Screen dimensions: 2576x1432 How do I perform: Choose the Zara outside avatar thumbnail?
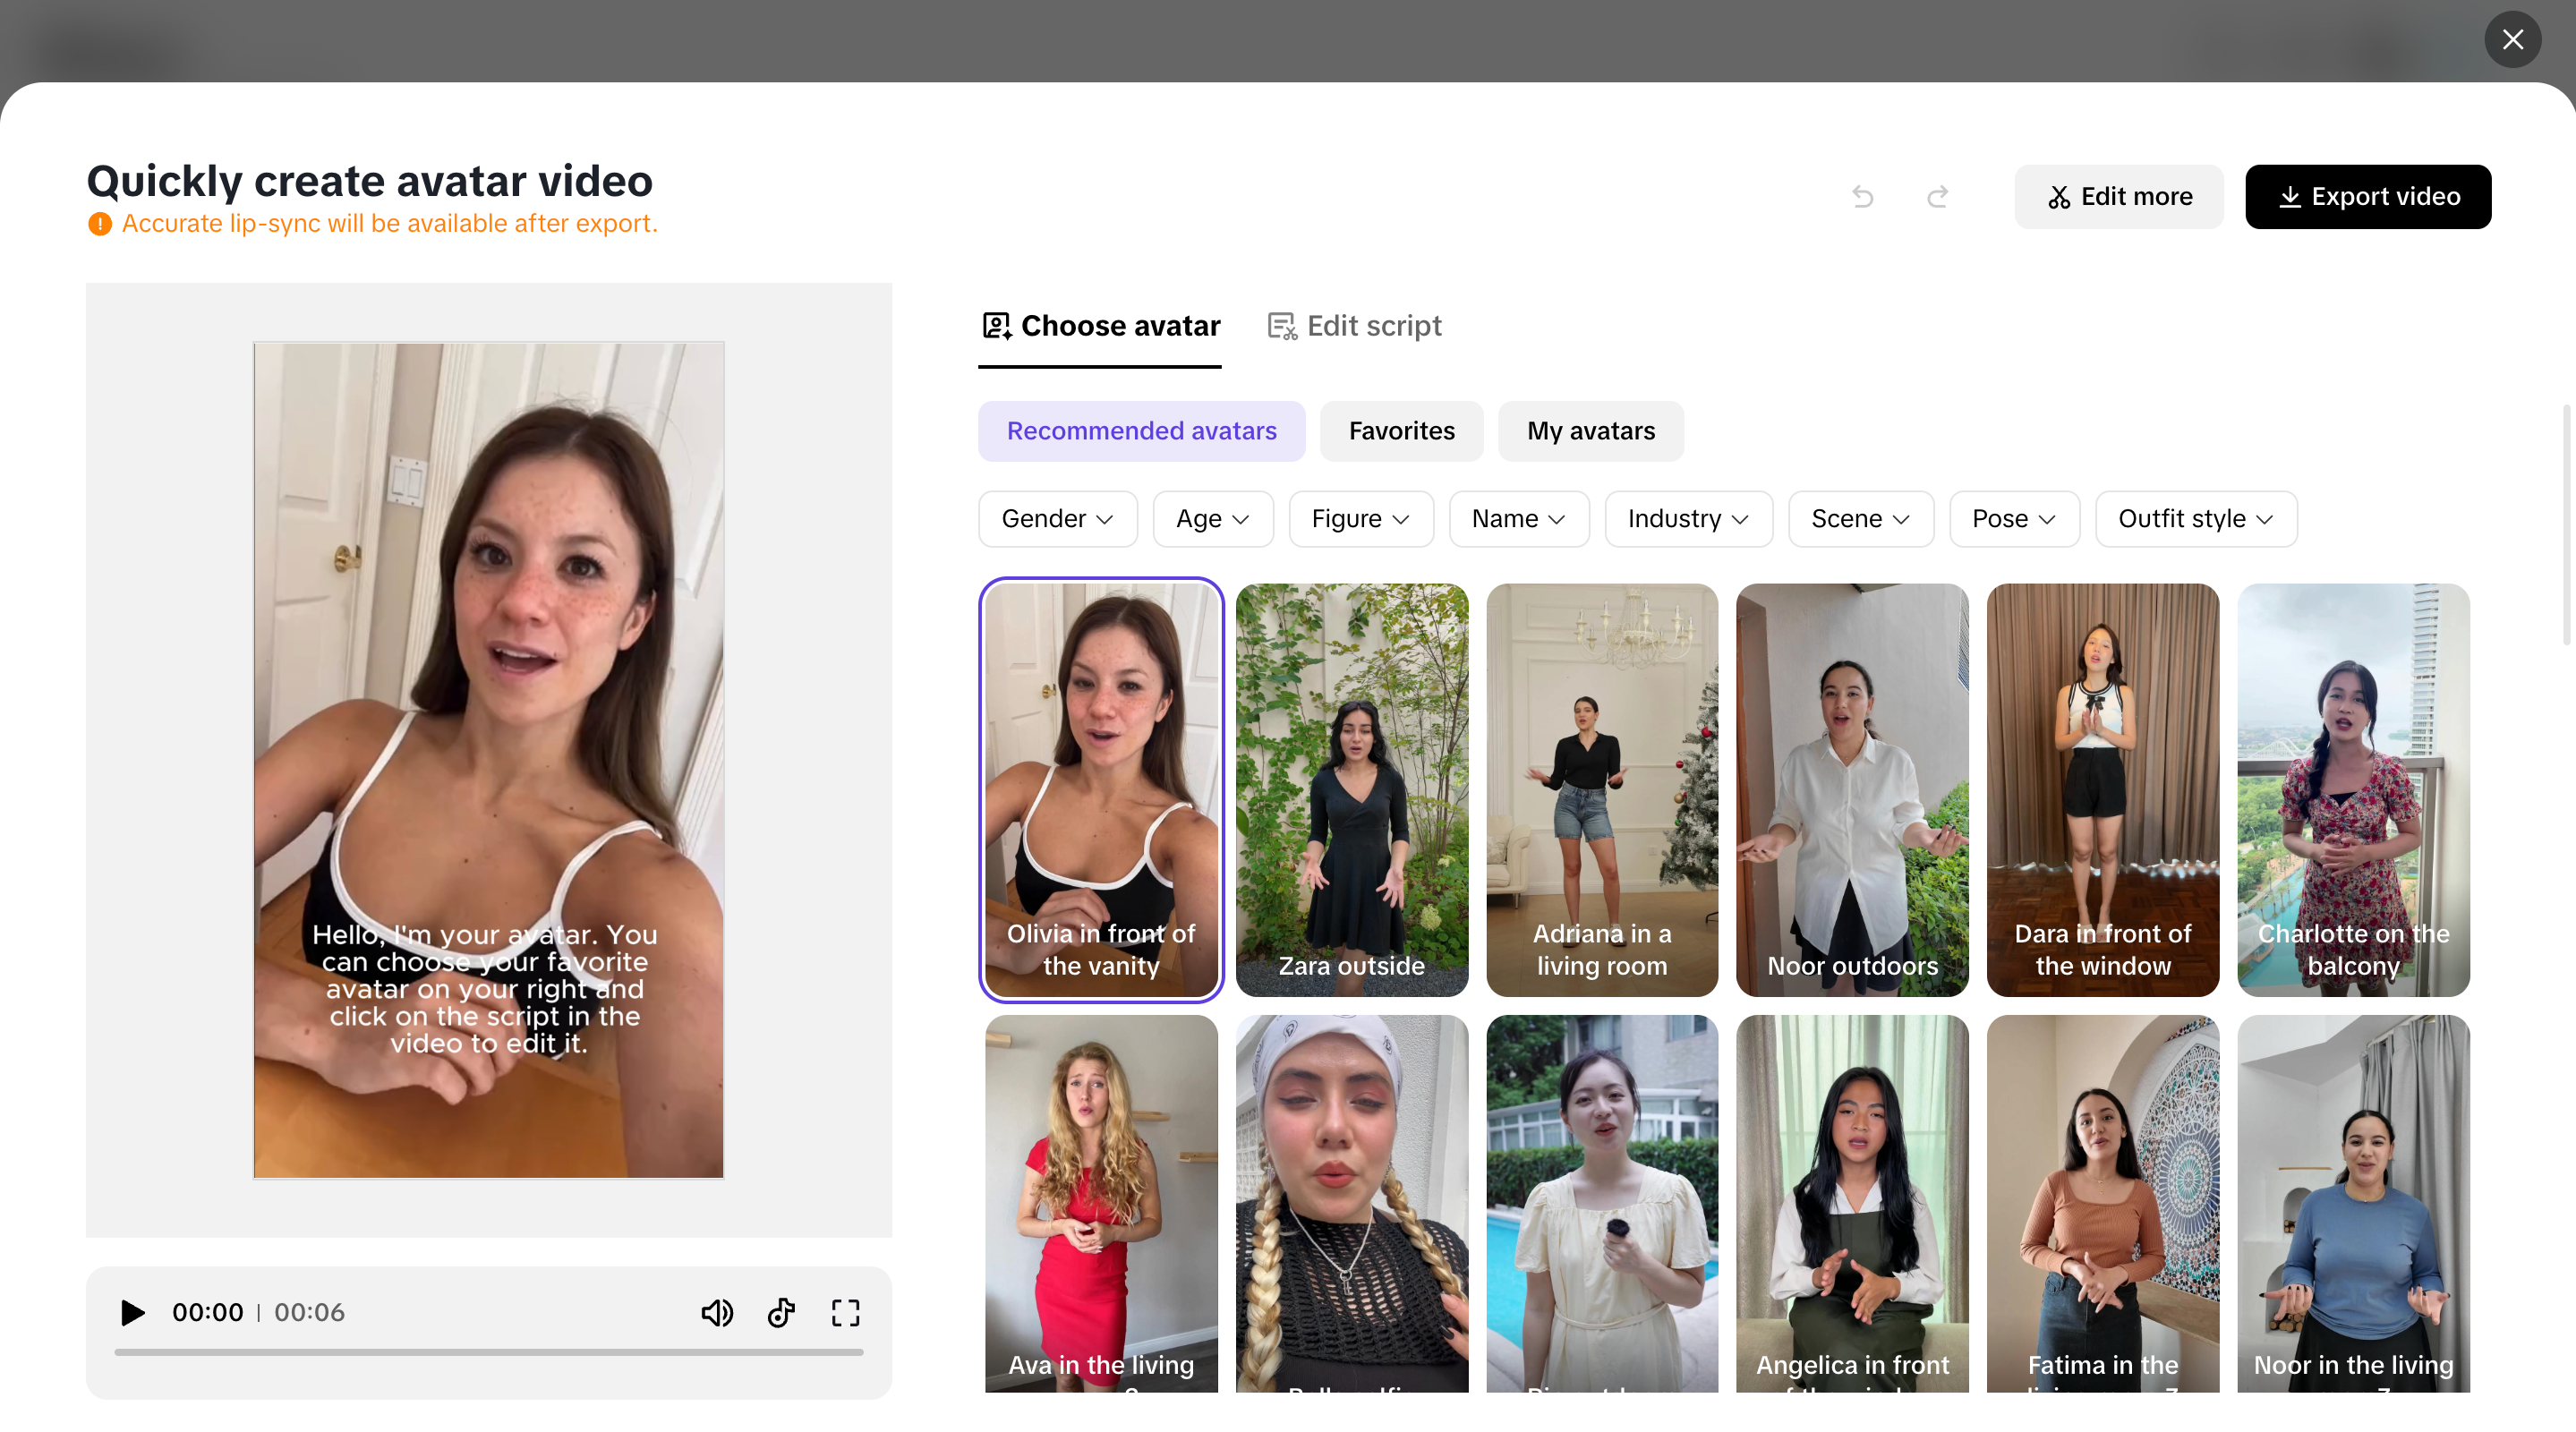(1351, 789)
